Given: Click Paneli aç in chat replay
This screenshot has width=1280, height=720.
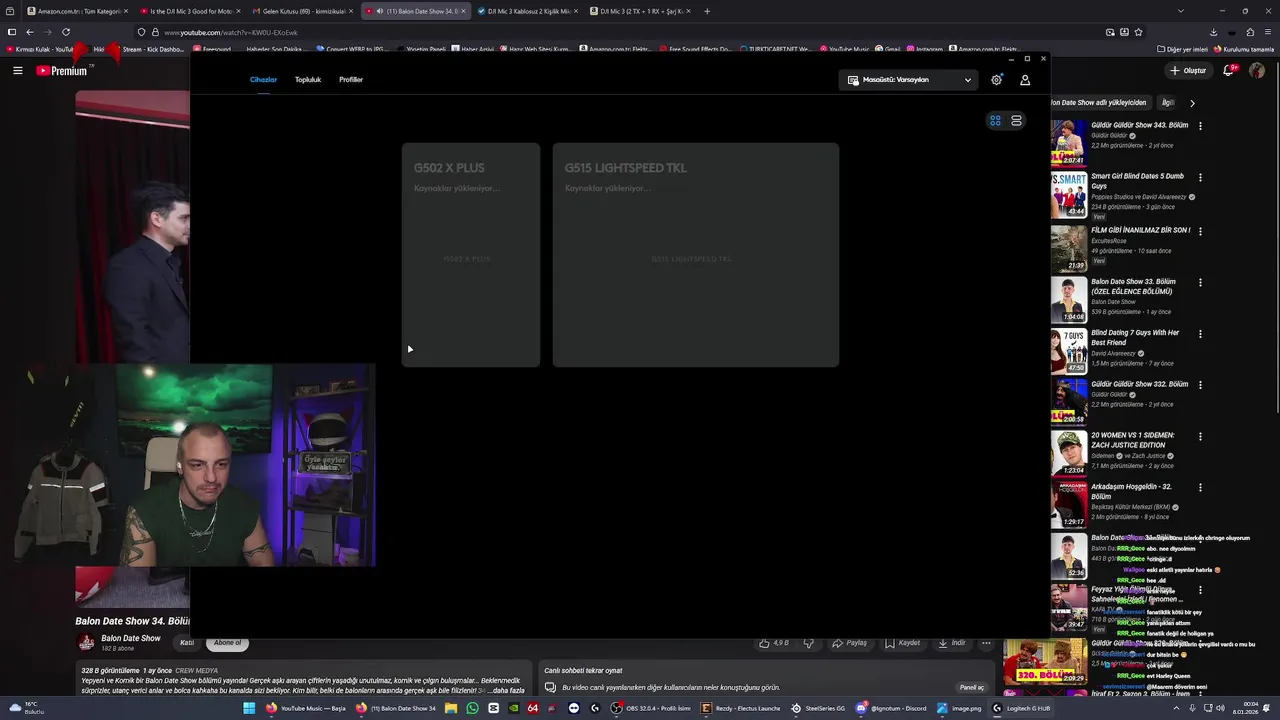Looking at the screenshot, I should (972, 688).
